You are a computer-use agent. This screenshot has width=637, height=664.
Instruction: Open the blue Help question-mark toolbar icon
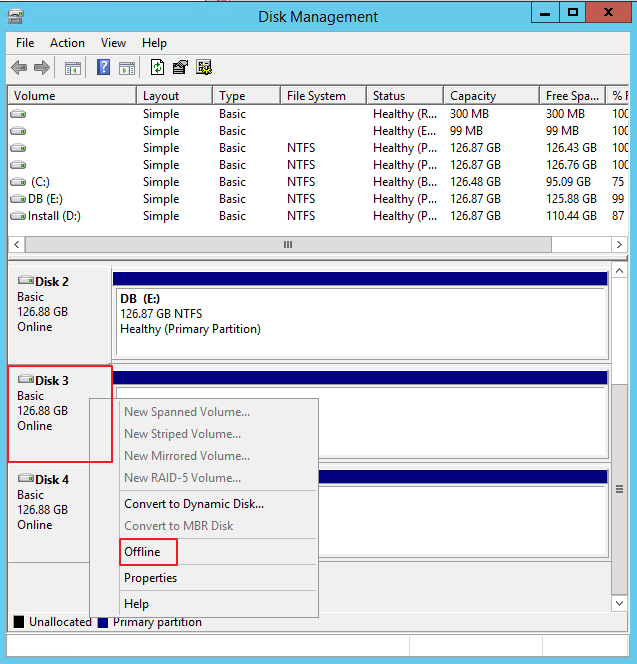[103, 67]
